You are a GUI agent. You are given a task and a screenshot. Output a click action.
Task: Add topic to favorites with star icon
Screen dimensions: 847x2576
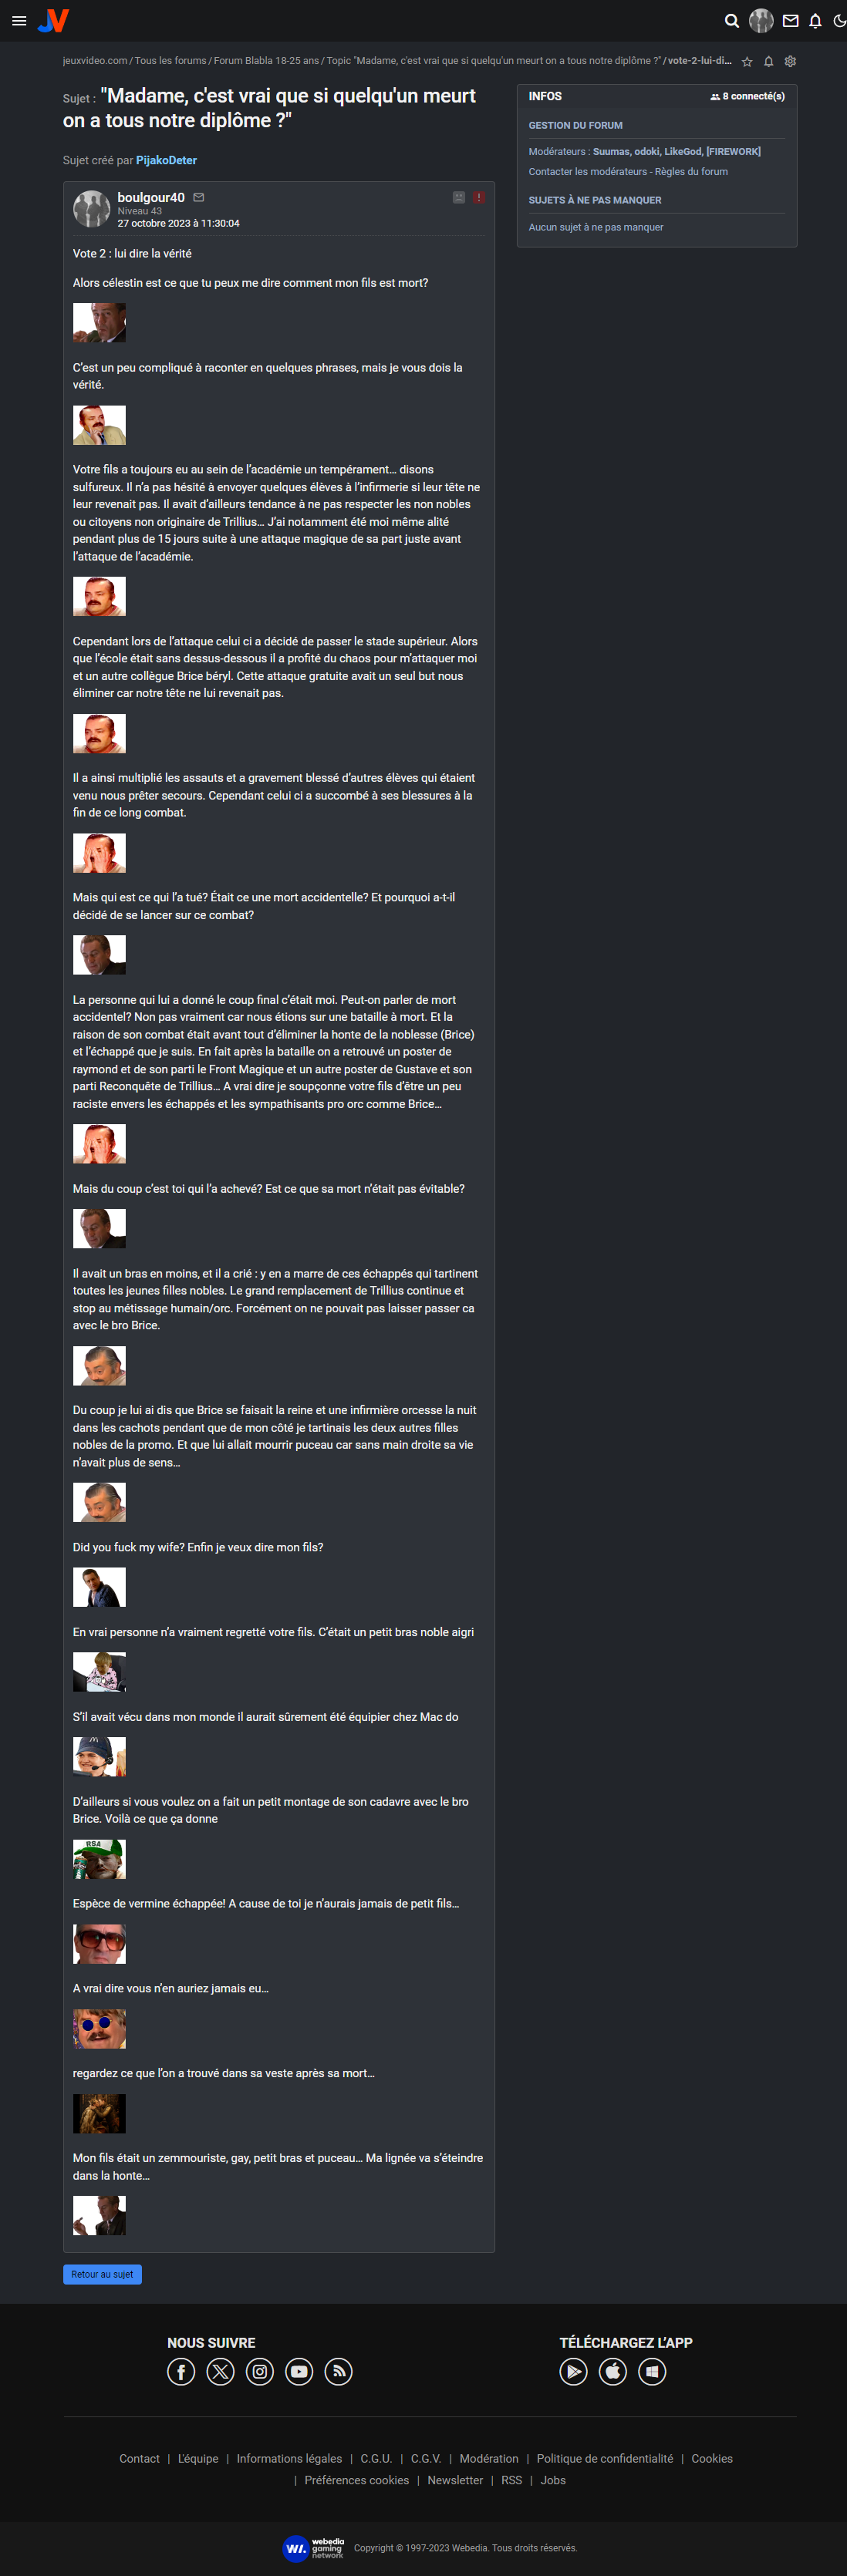point(747,62)
